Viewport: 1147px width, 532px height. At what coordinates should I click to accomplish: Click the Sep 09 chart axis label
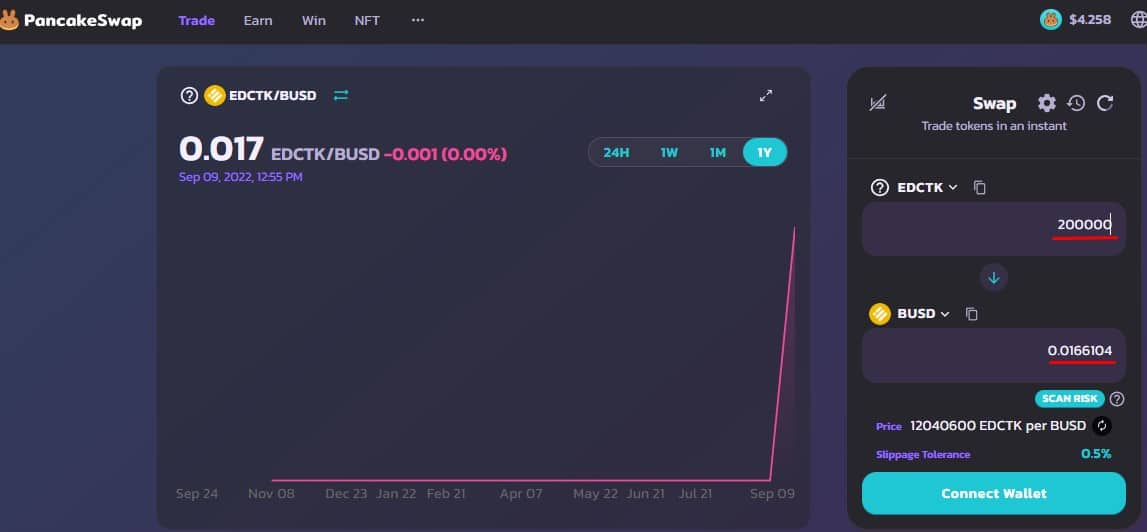(x=772, y=494)
